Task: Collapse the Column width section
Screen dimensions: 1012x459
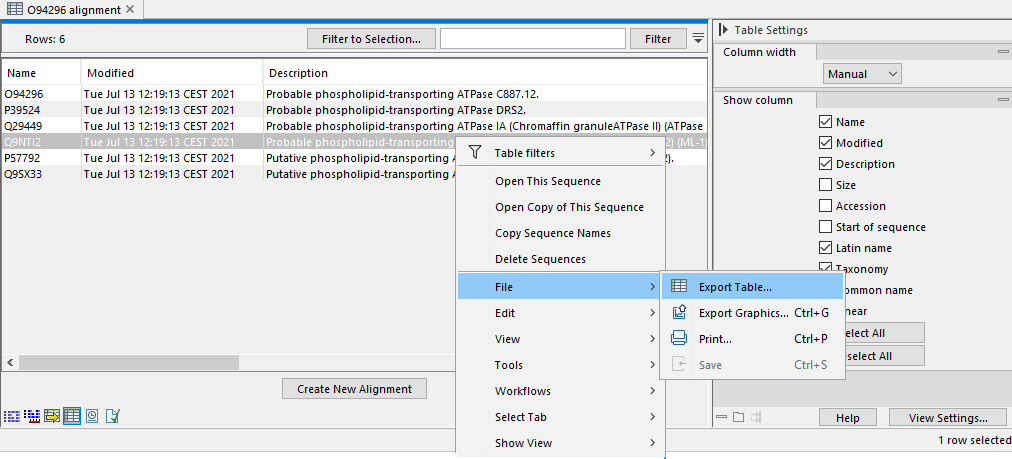Action: click(1003, 52)
